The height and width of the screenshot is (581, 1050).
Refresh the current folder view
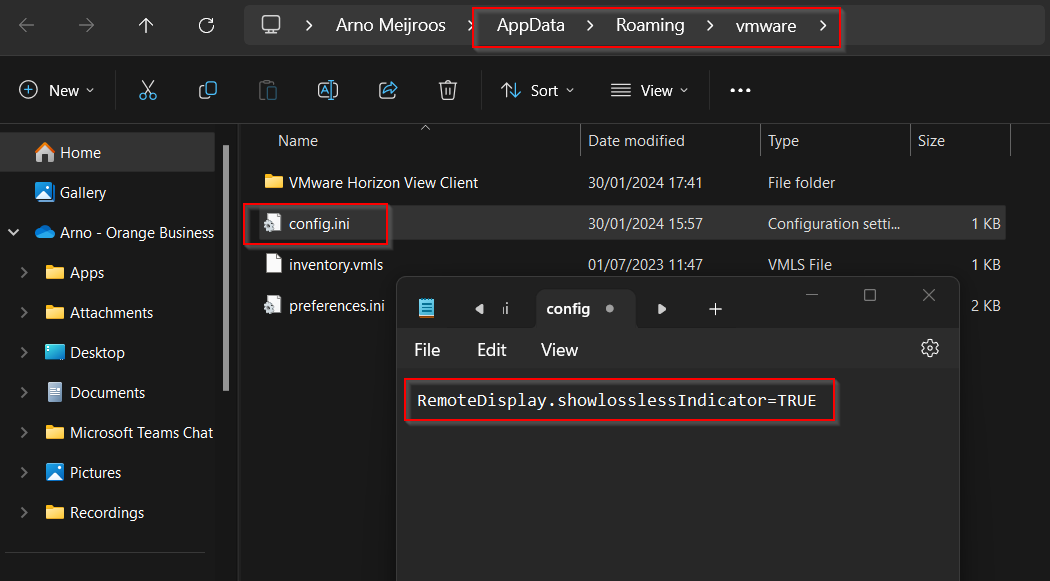pyautogui.click(x=206, y=25)
